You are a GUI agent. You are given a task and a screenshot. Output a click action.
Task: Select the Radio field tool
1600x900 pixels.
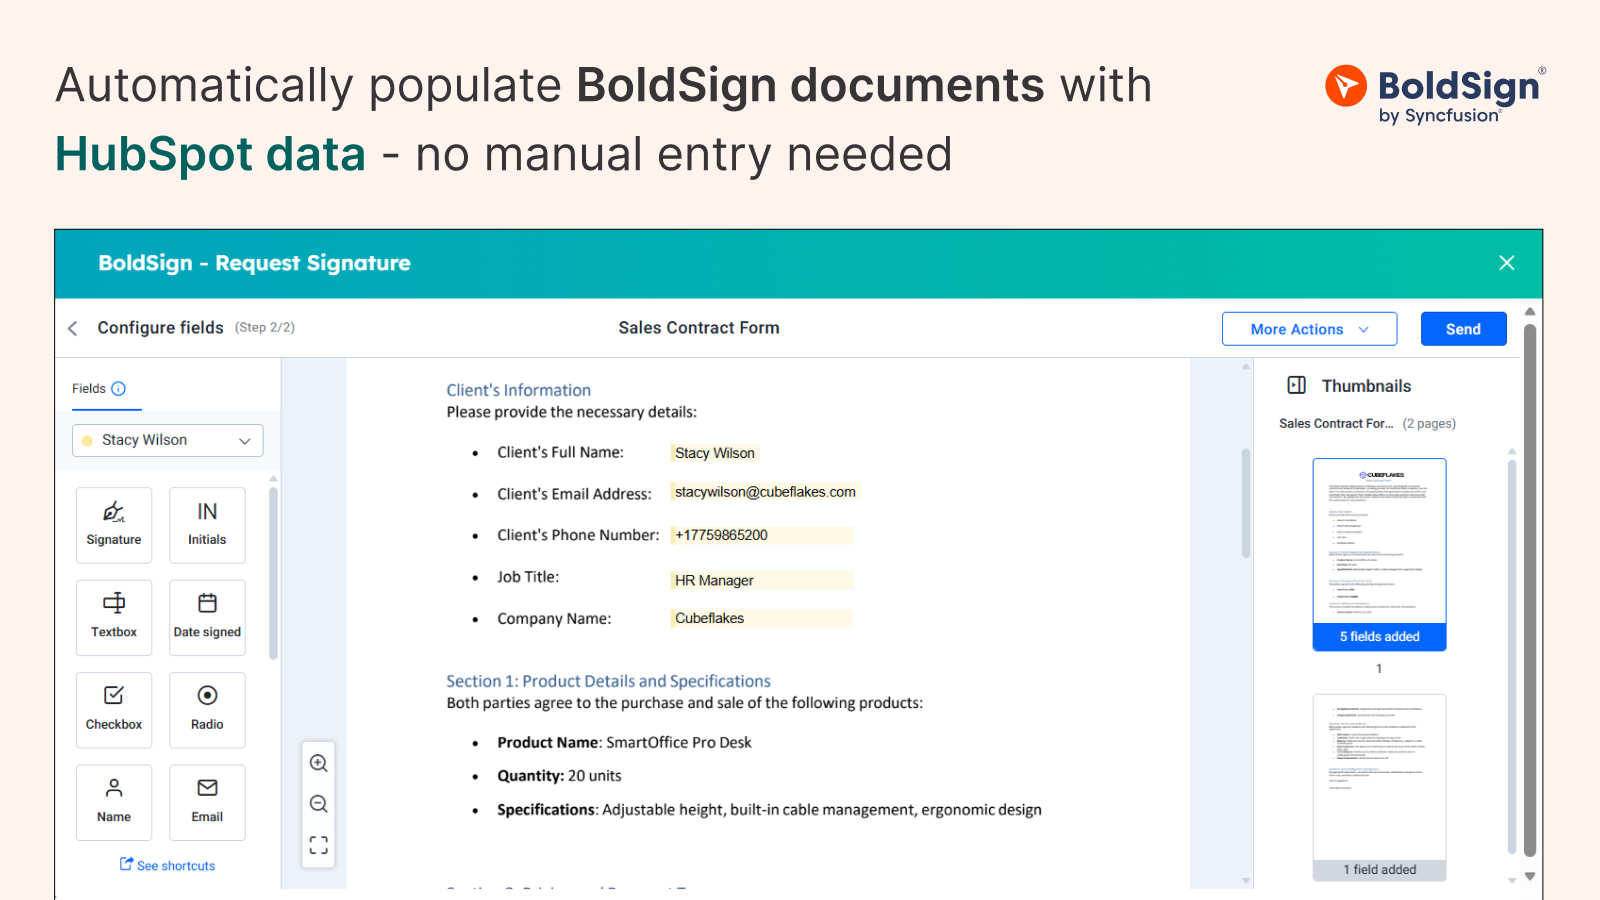(x=207, y=709)
